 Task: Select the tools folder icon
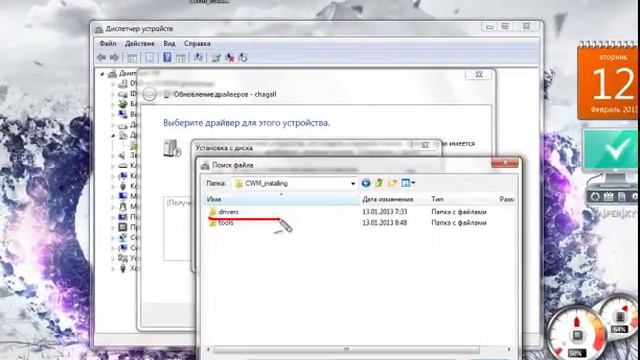pos(212,223)
